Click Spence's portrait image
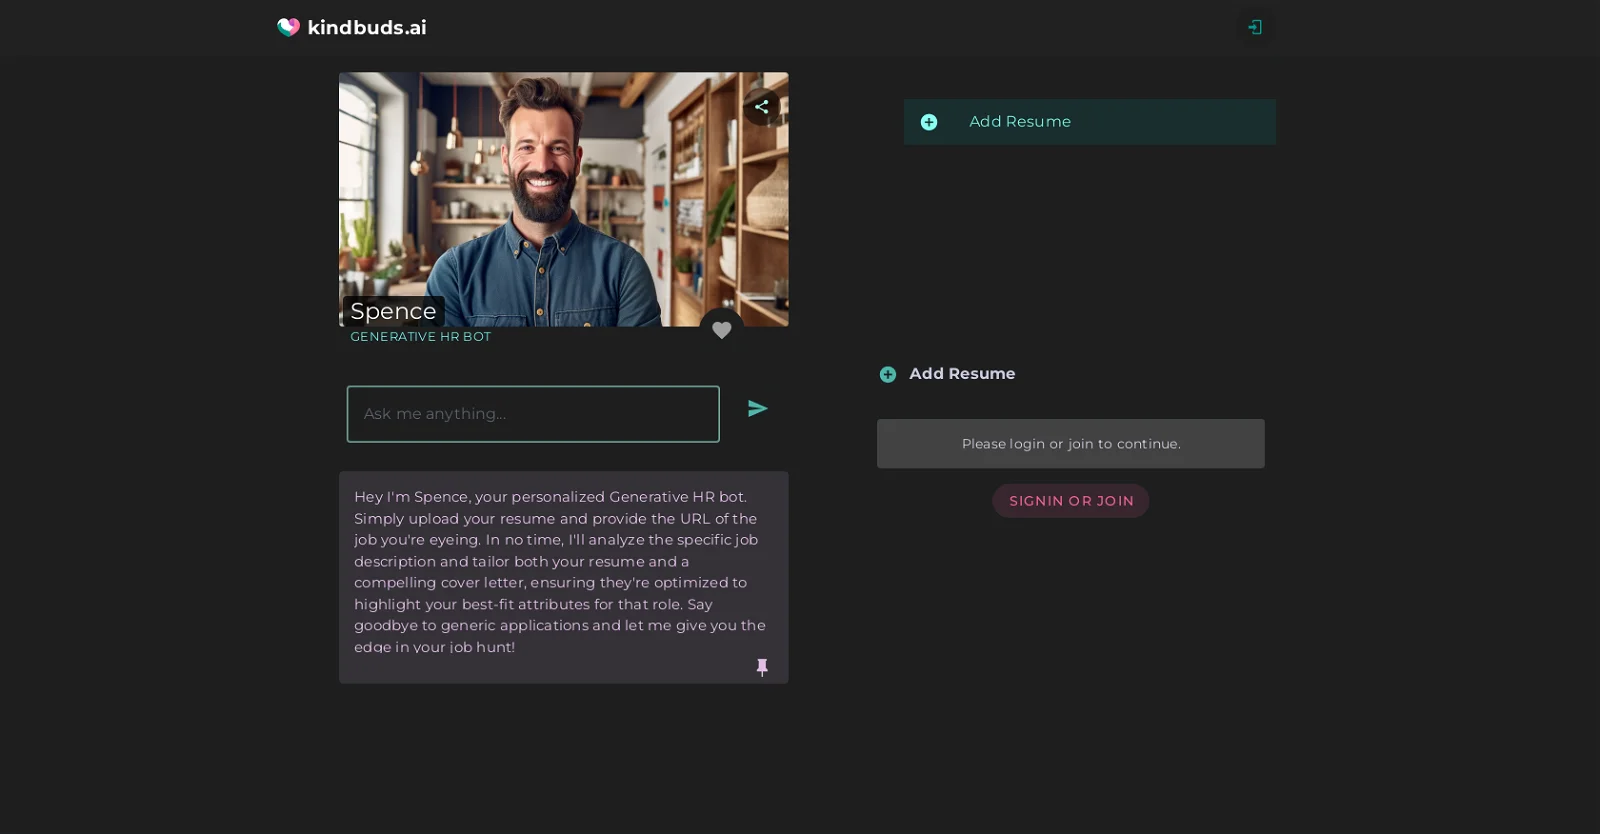The height and width of the screenshot is (834, 1600). [x=564, y=199]
